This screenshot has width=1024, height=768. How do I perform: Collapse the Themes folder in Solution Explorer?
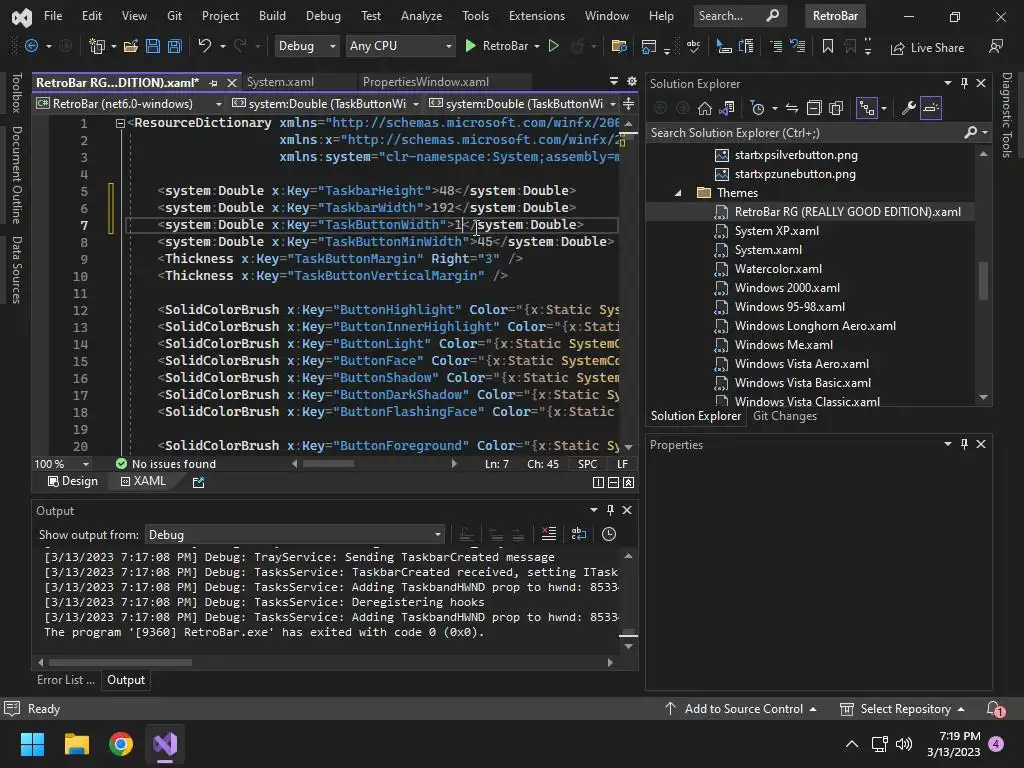(678, 193)
